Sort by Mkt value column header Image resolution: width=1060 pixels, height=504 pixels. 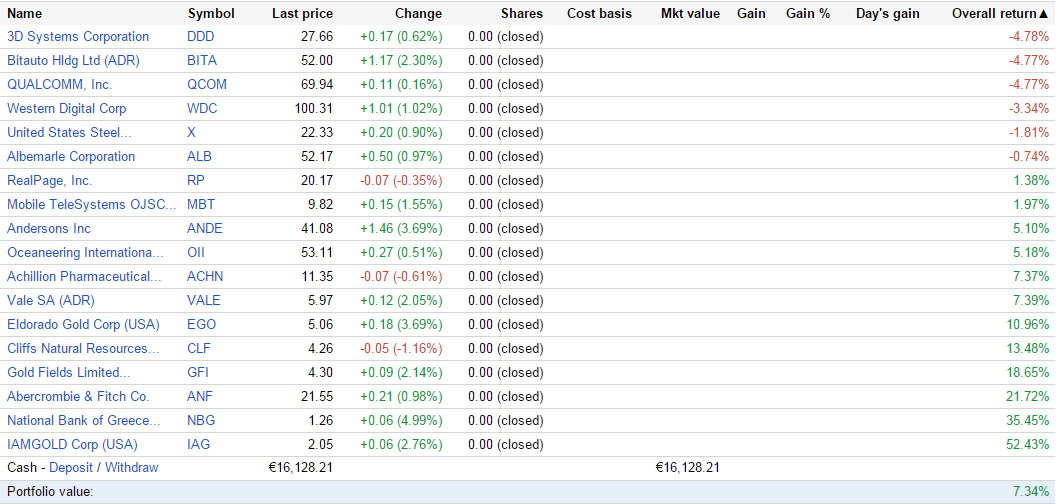point(690,14)
